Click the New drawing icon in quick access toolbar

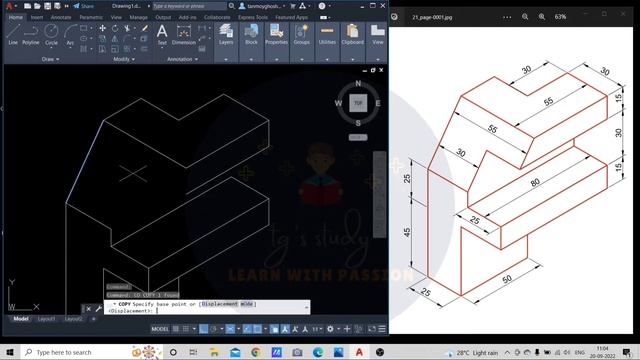[x=27, y=6]
